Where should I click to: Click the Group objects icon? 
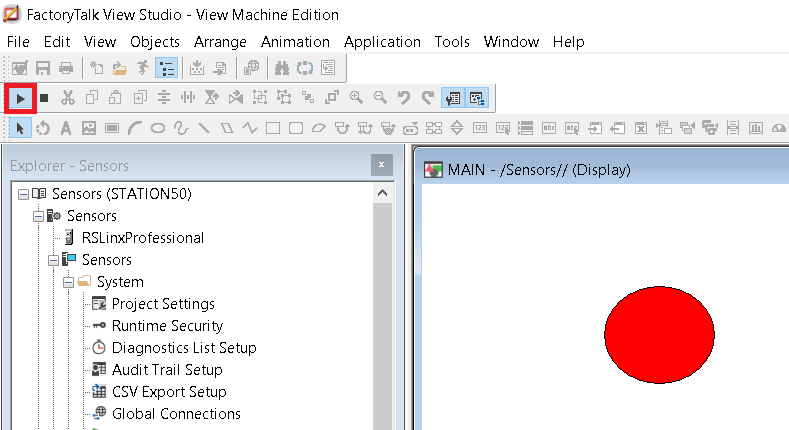pyautogui.click(x=260, y=98)
